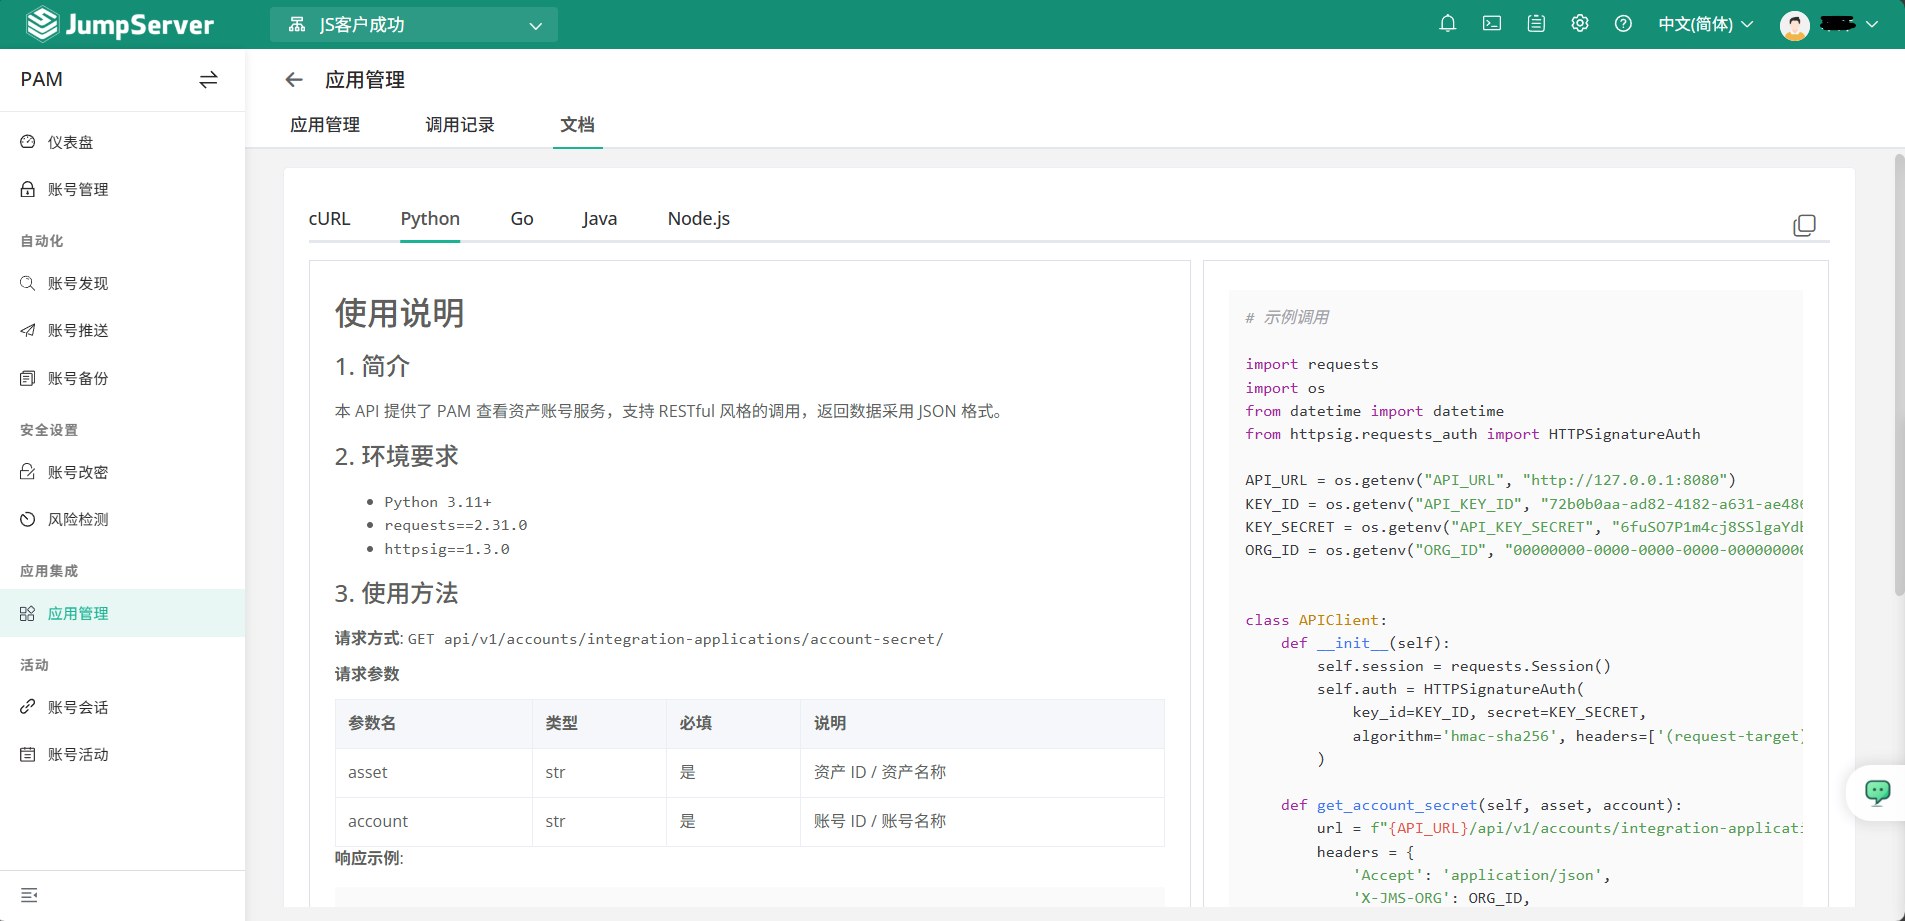
Task: Select the cURL code tab
Action: [x=329, y=218]
